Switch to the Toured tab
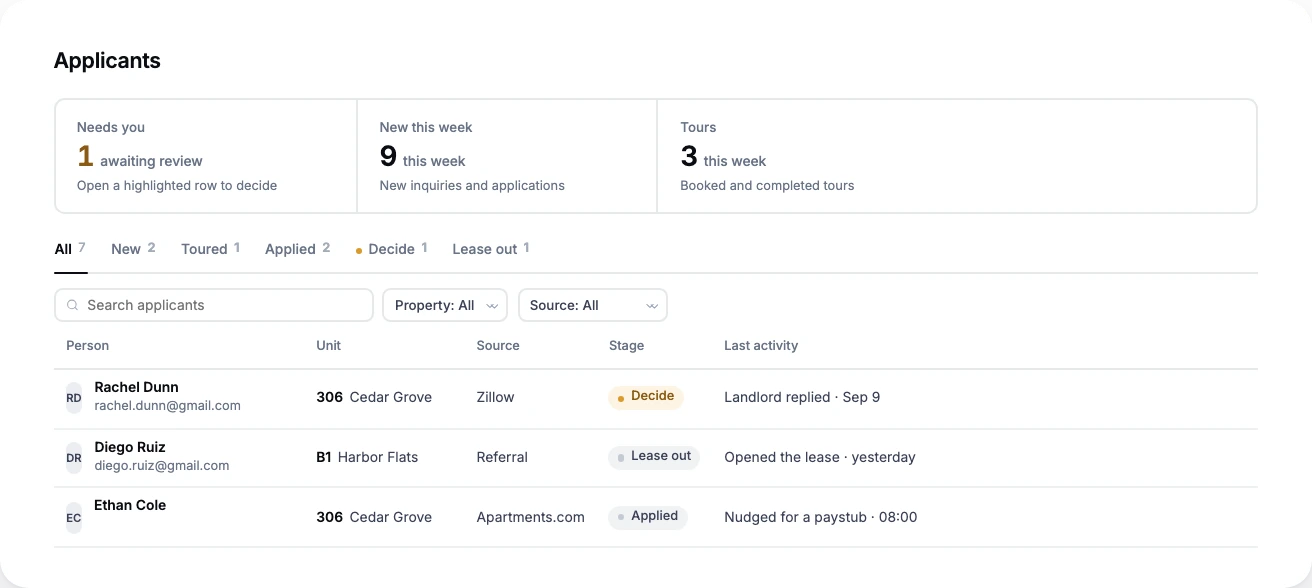 click(210, 249)
